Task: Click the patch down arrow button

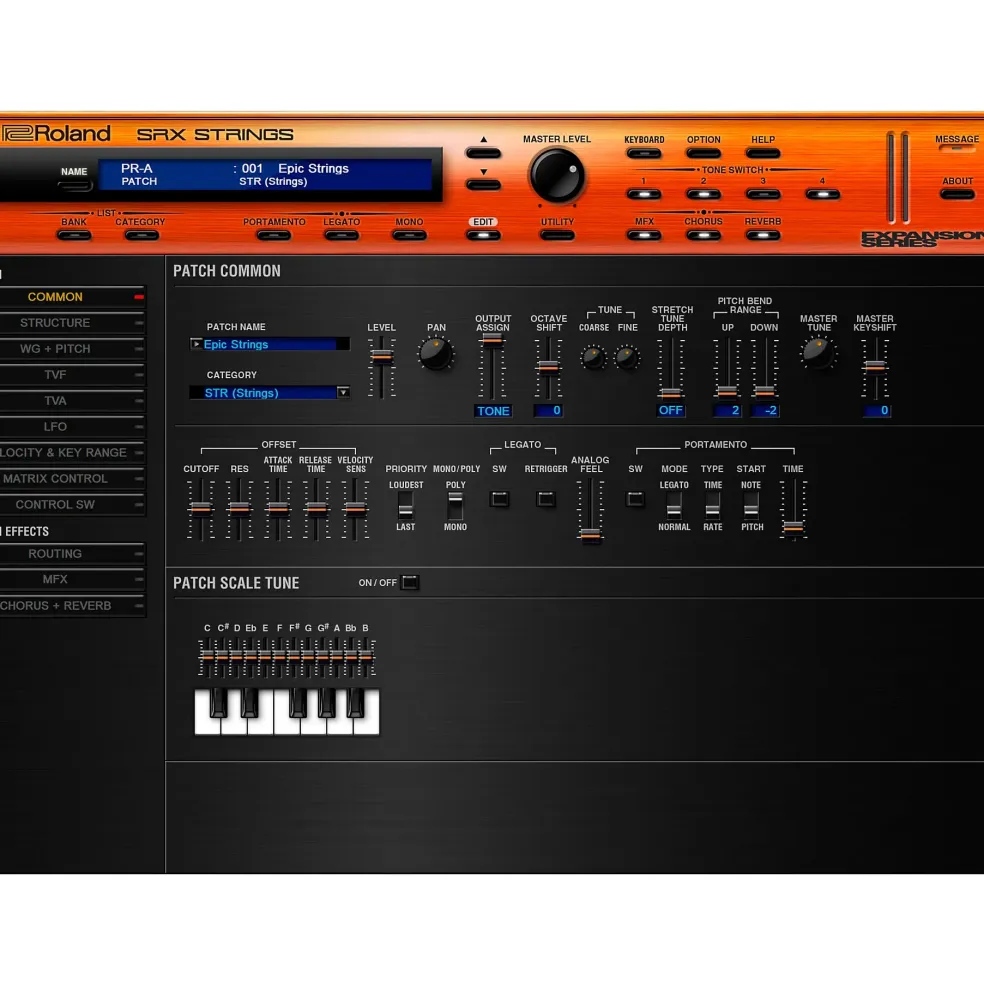Action: tap(483, 185)
